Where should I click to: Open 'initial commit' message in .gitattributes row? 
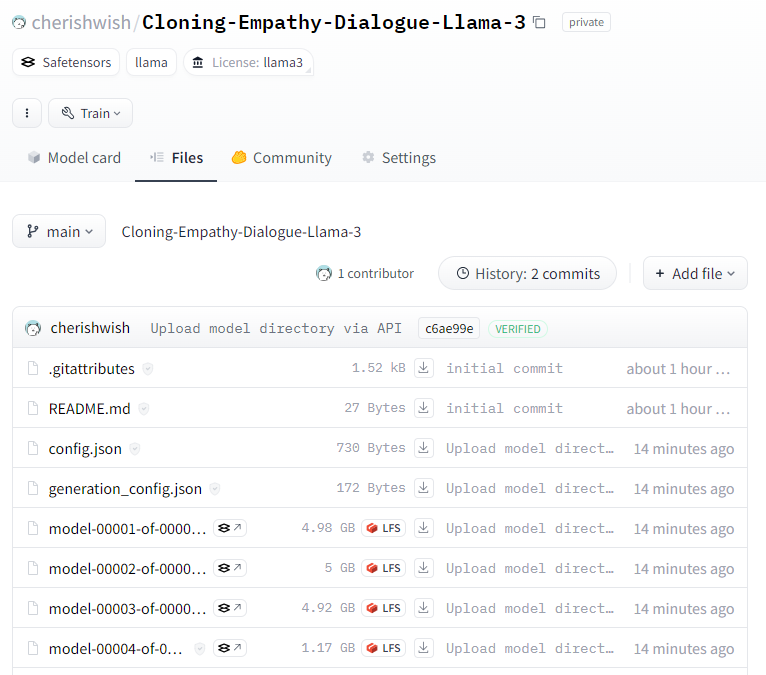coord(504,368)
